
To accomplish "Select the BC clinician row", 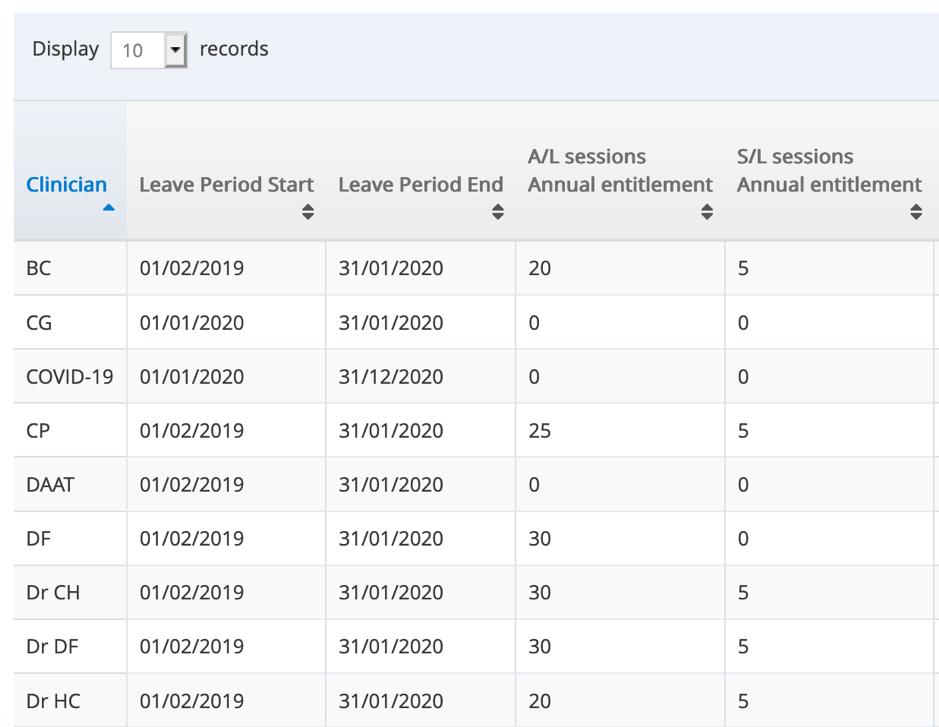I will [39, 269].
